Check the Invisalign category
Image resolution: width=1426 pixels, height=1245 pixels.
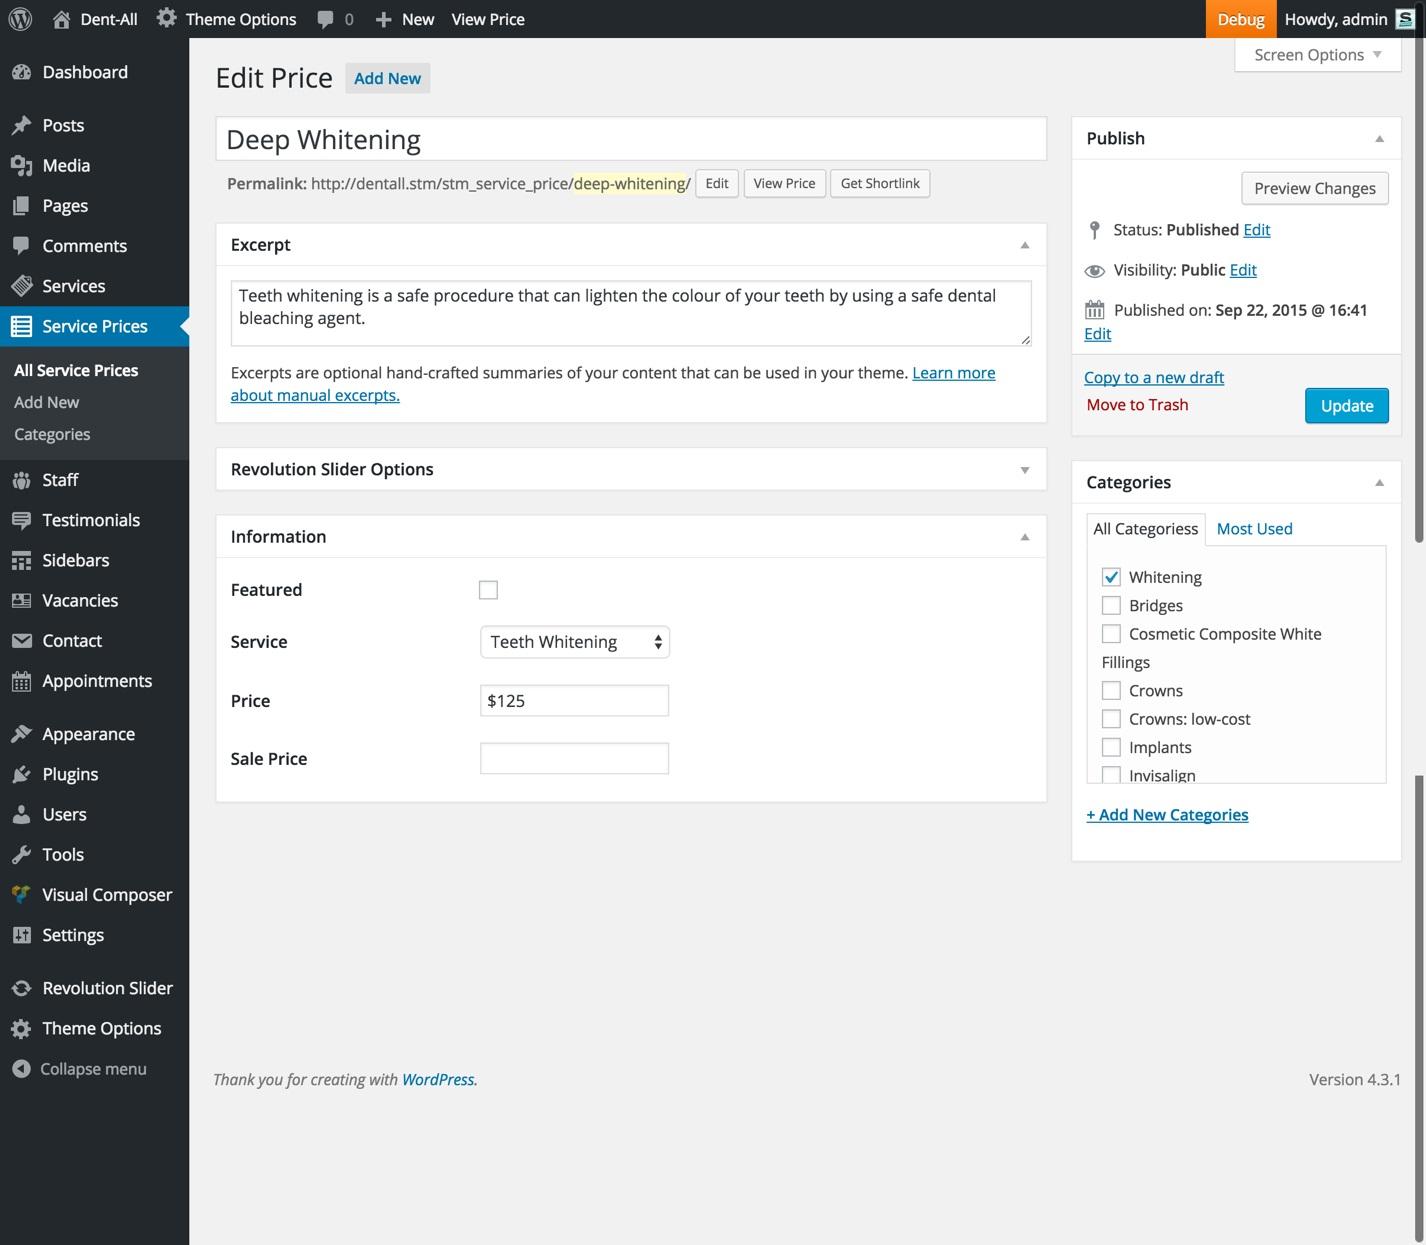point(1111,775)
